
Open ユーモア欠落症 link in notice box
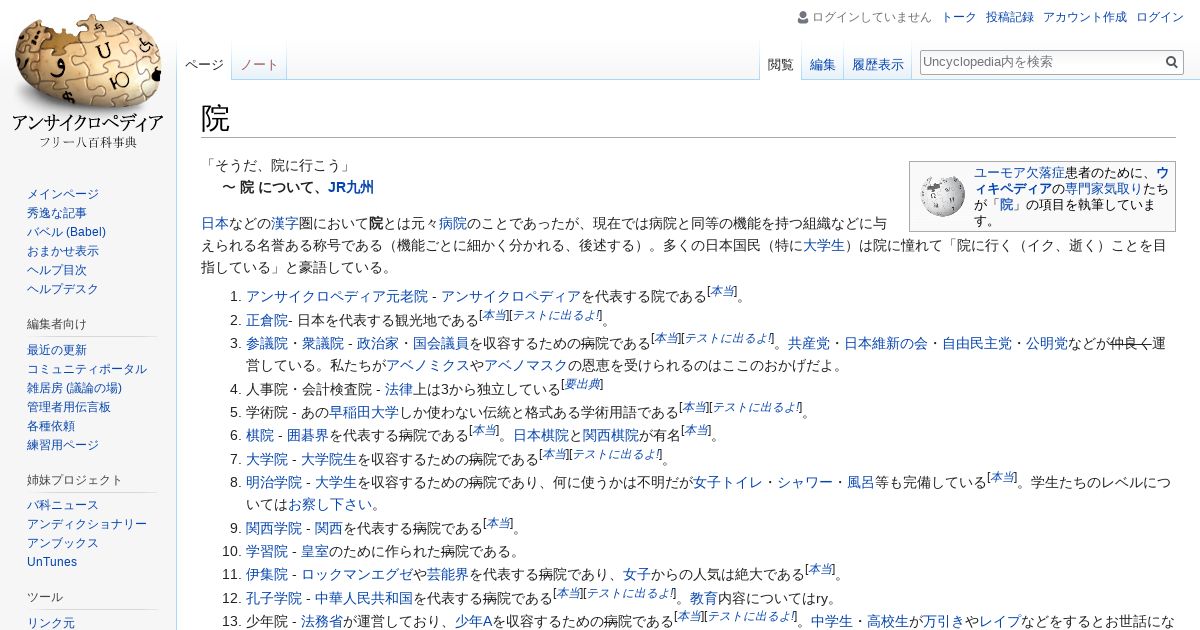coord(1019,172)
